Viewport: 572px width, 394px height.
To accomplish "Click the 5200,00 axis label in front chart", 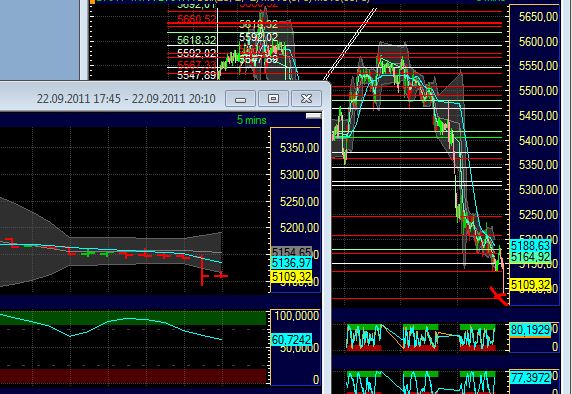I will [299, 228].
